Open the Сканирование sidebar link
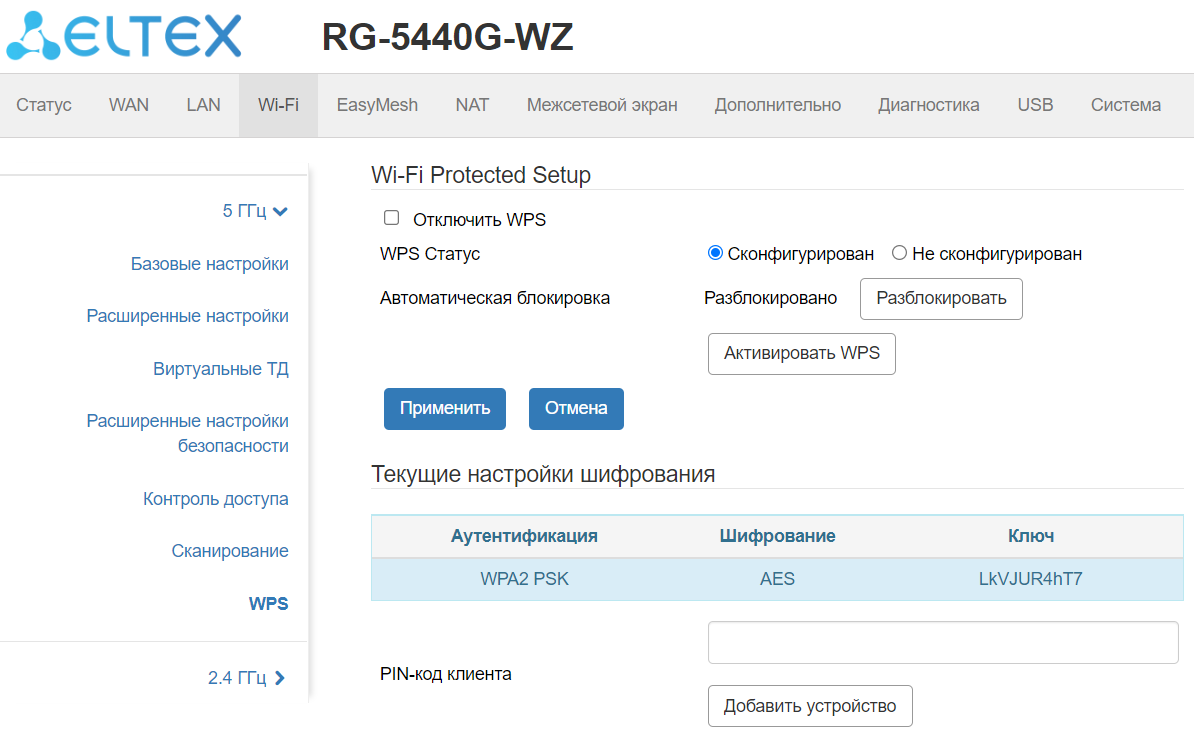This screenshot has width=1194, height=741. pos(229,551)
